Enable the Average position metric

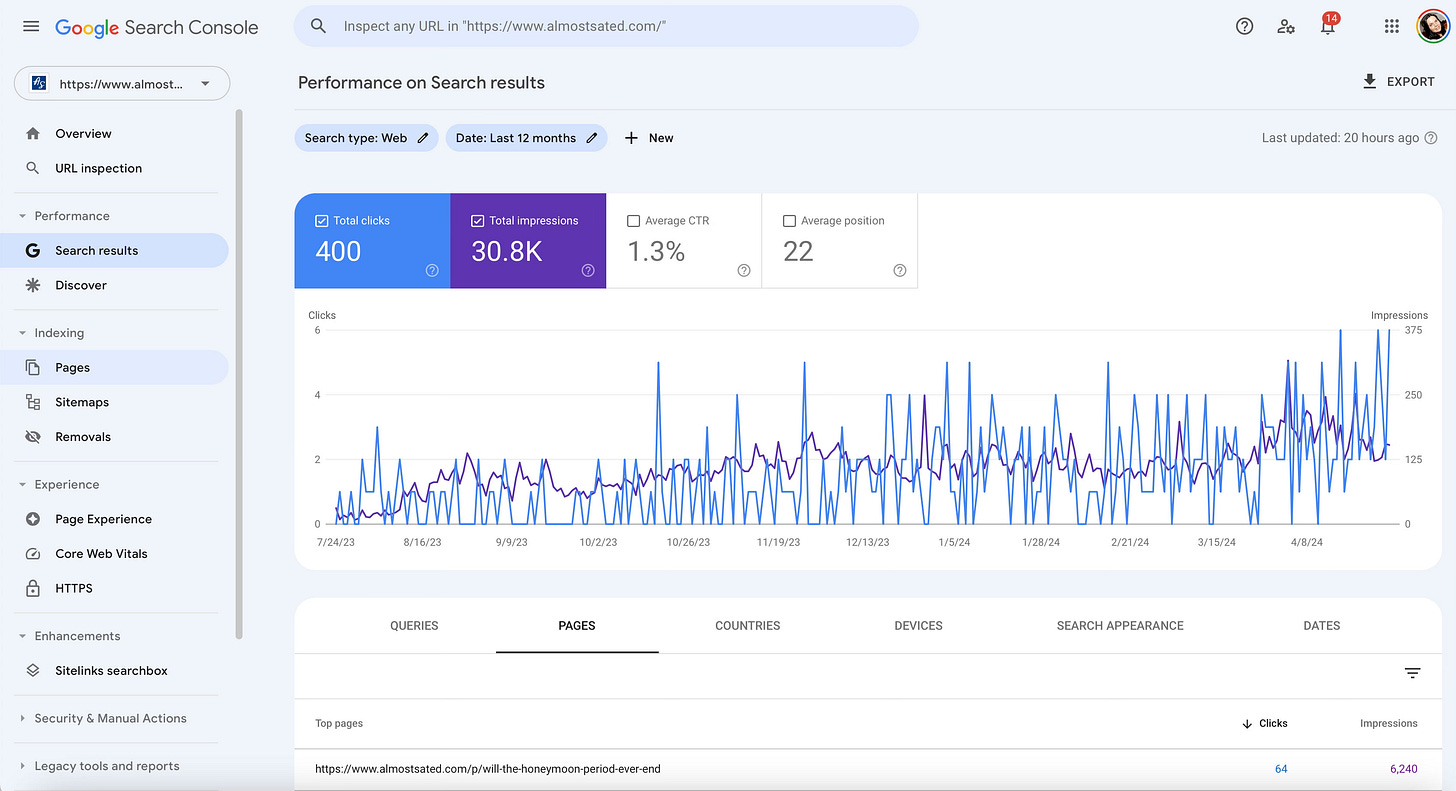pyautogui.click(x=790, y=220)
